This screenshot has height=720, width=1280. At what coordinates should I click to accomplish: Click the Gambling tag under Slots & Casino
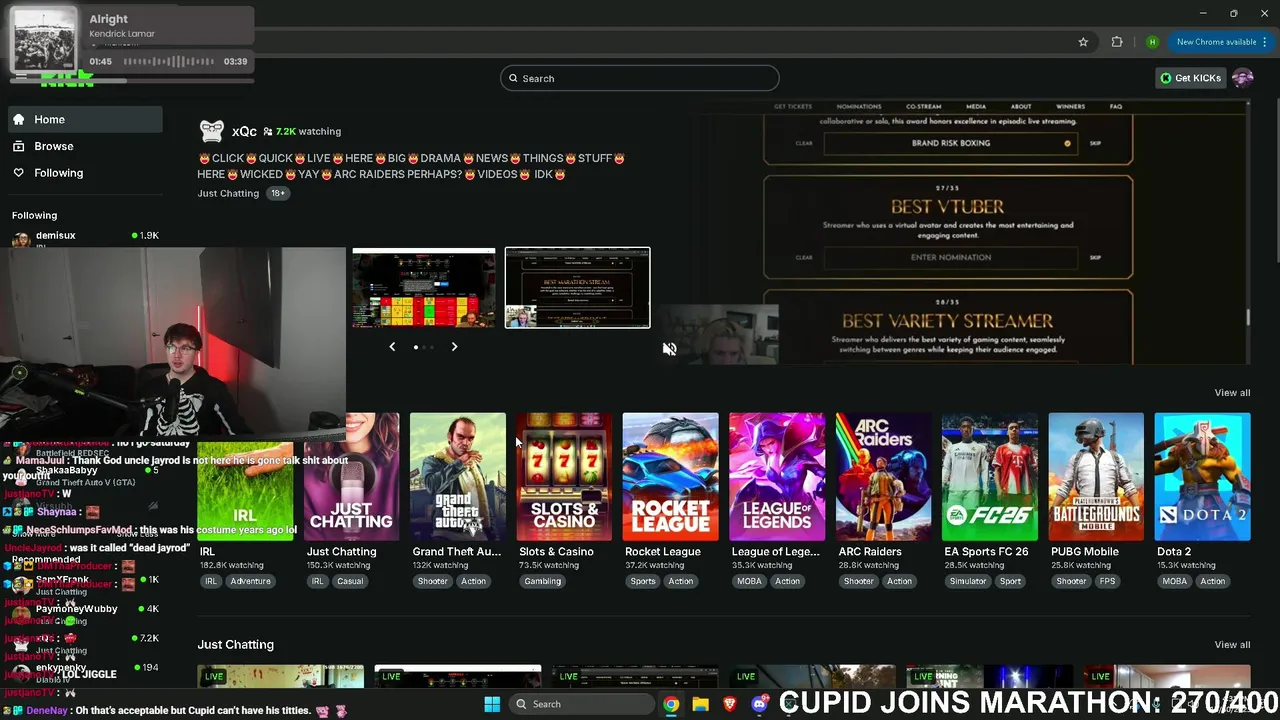pyautogui.click(x=543, y=581)
